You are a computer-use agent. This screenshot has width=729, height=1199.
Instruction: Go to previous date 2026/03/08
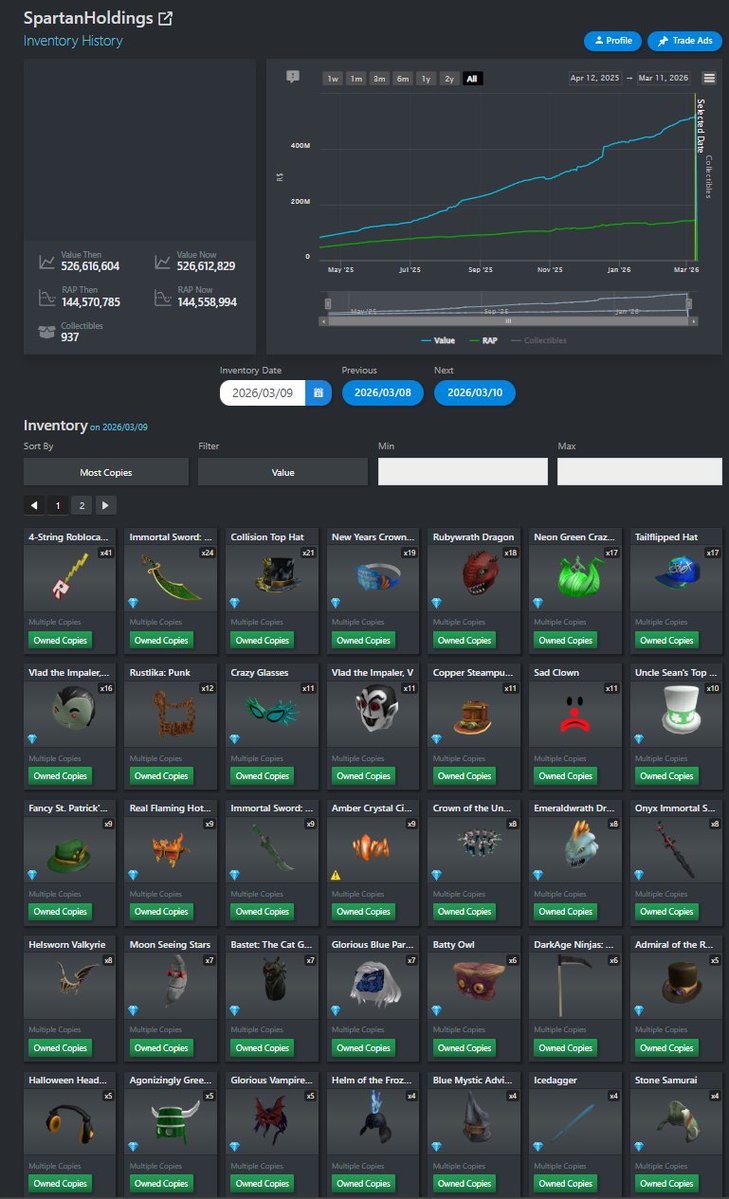[382, 393]
